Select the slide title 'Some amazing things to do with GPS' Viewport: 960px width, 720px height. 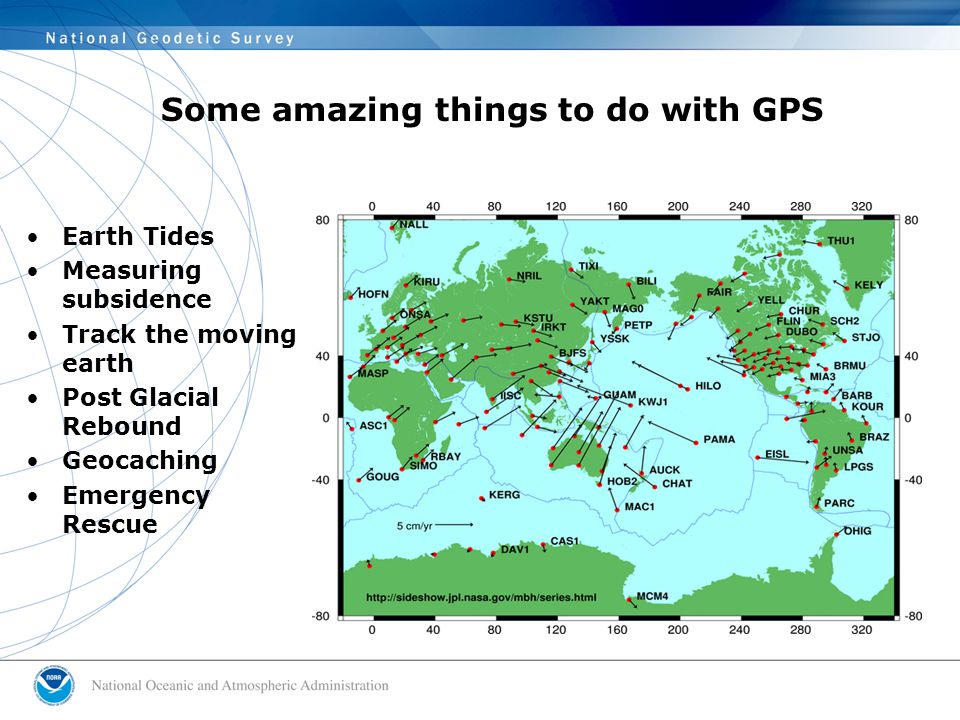492,110
